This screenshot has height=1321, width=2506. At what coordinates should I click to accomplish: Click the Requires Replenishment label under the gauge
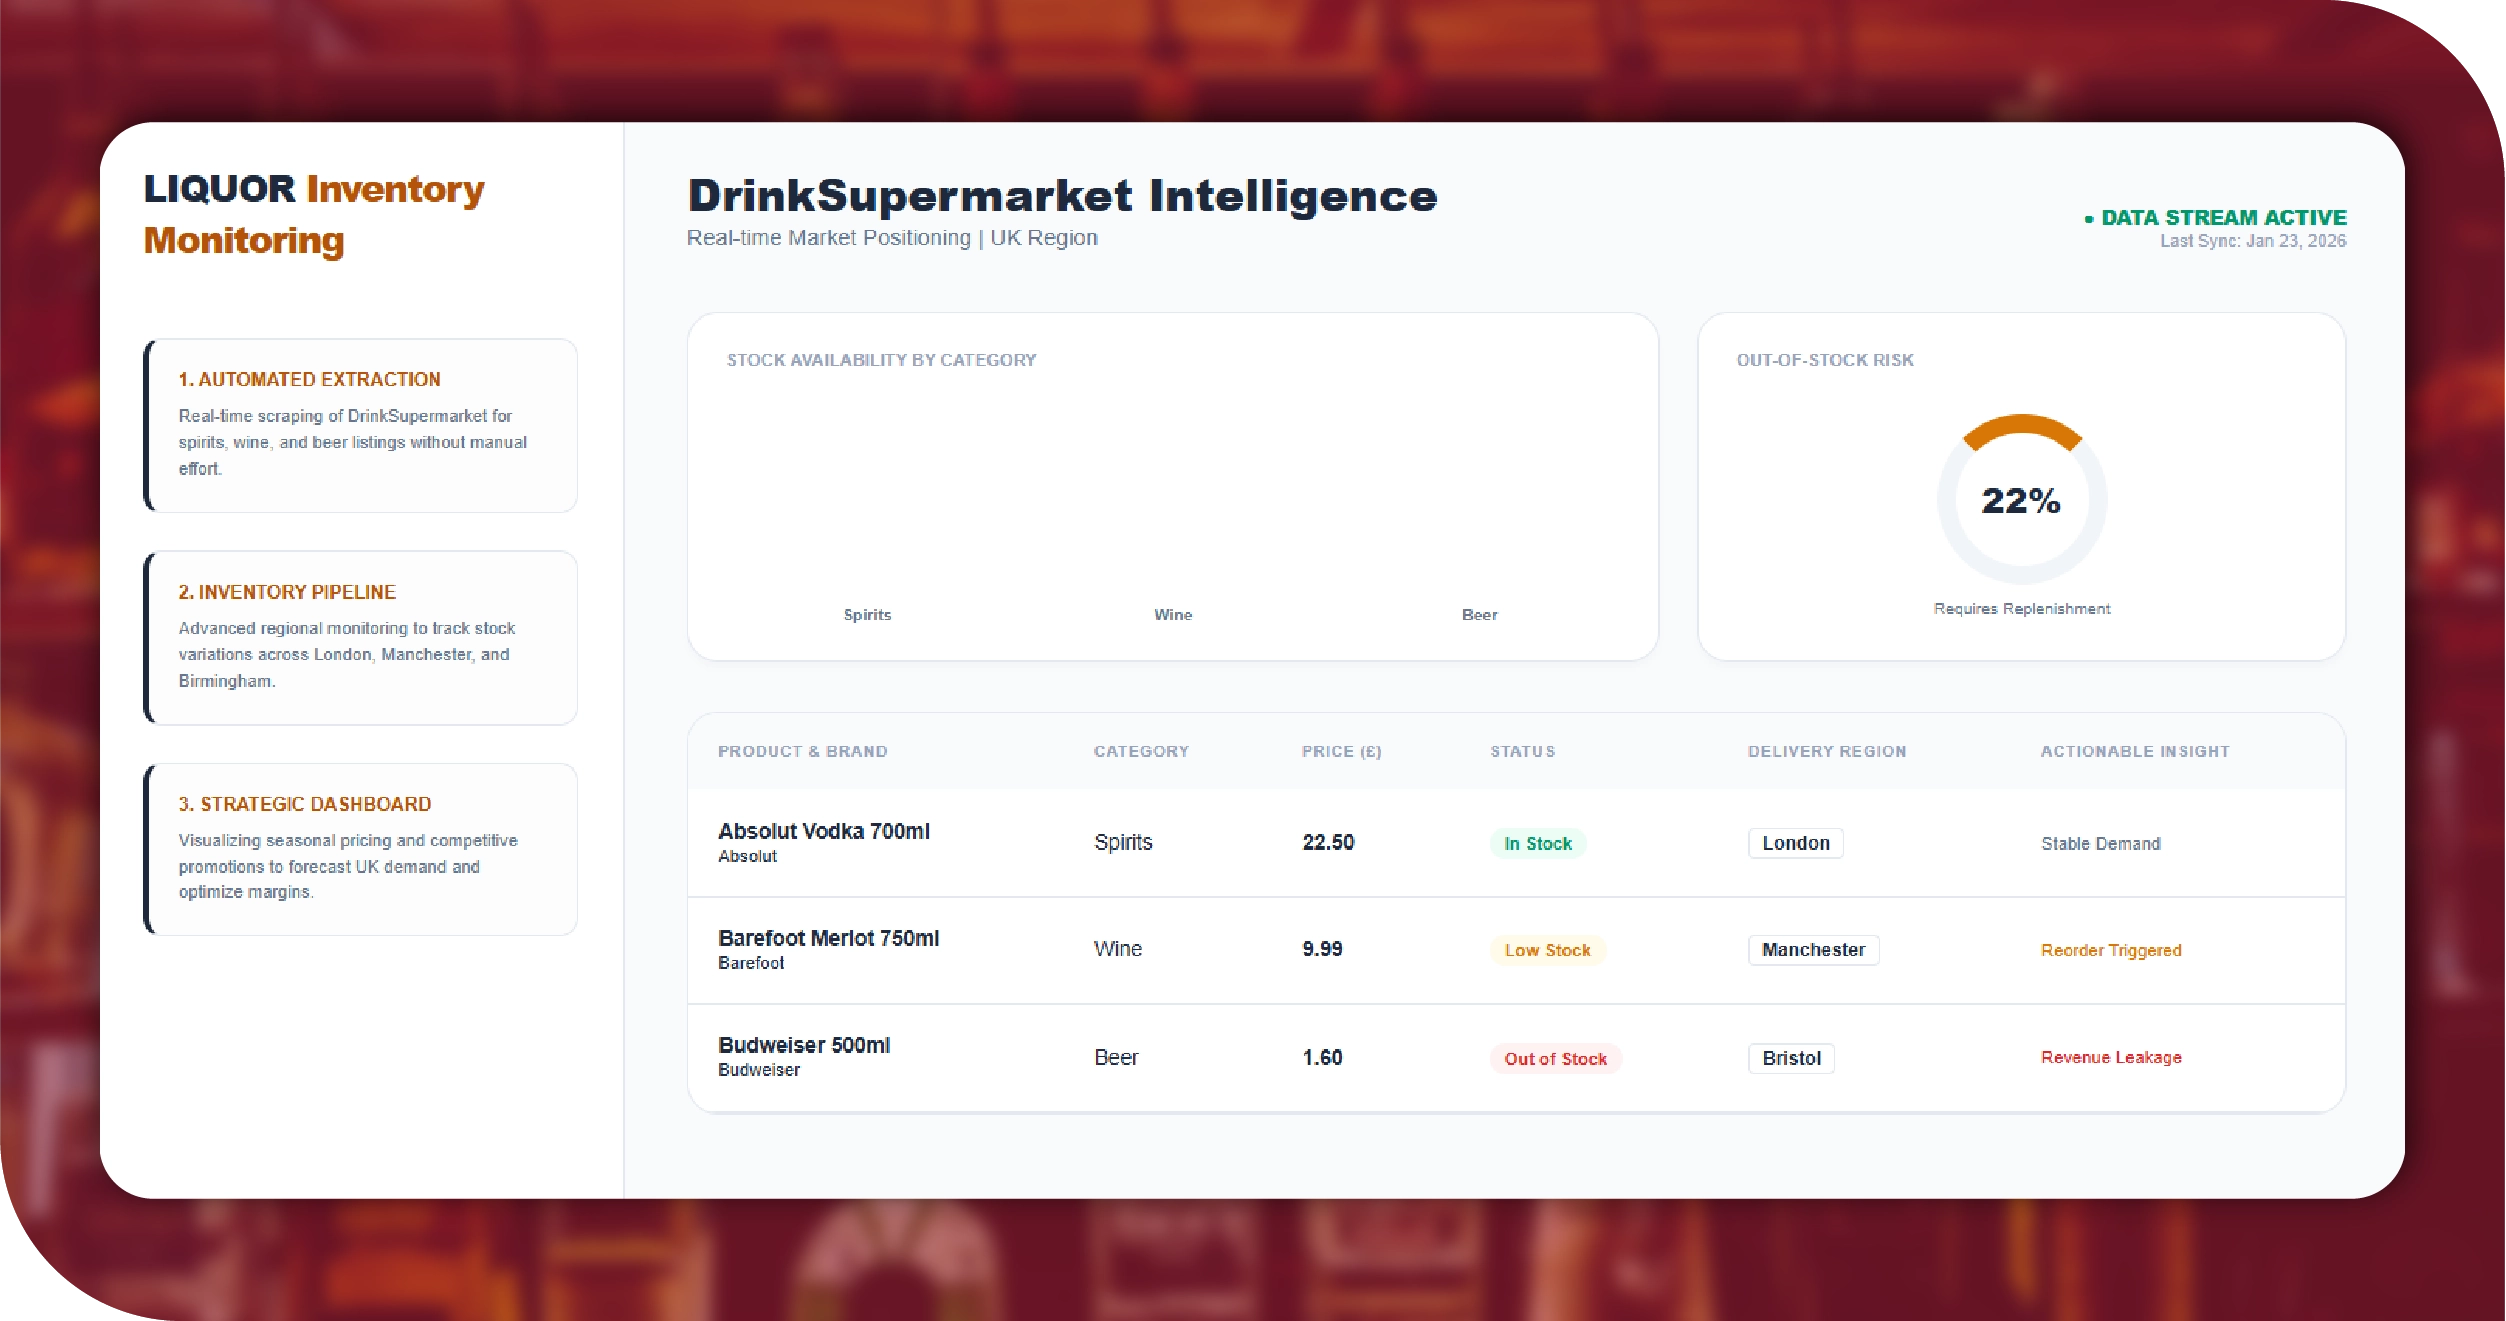pyautogui.click(x=2021, y=607)
